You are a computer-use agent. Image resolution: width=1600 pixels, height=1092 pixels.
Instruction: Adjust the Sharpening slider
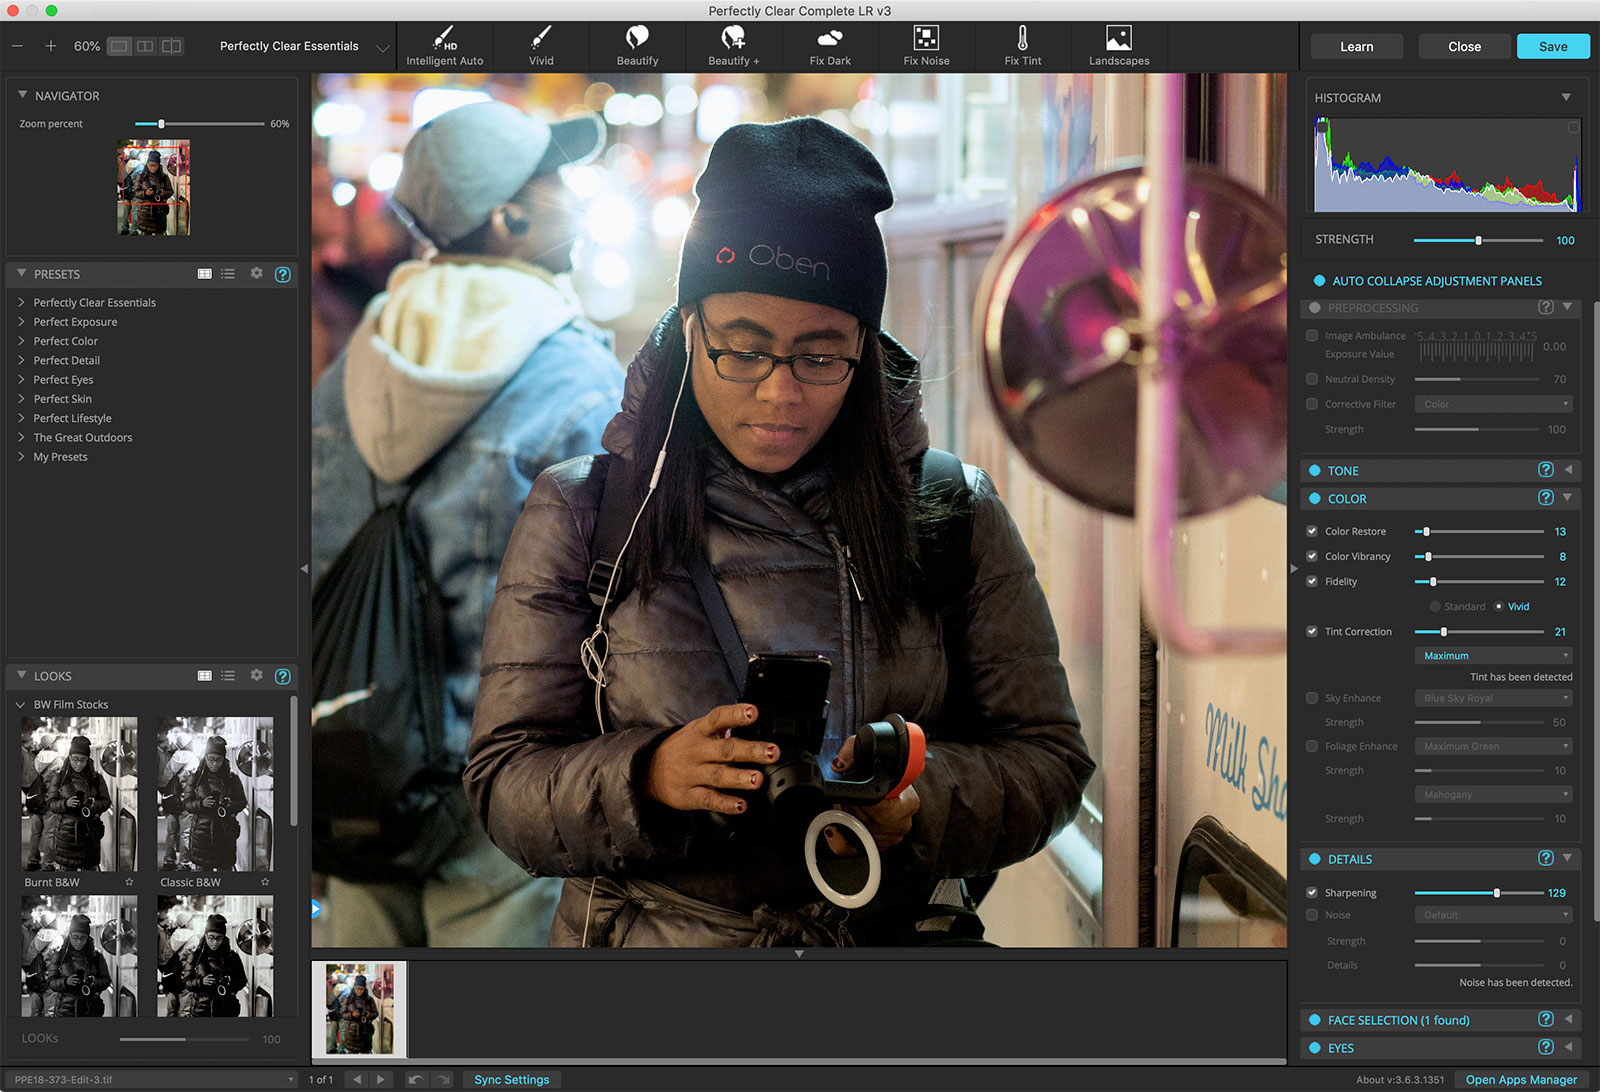[1496, 893]
